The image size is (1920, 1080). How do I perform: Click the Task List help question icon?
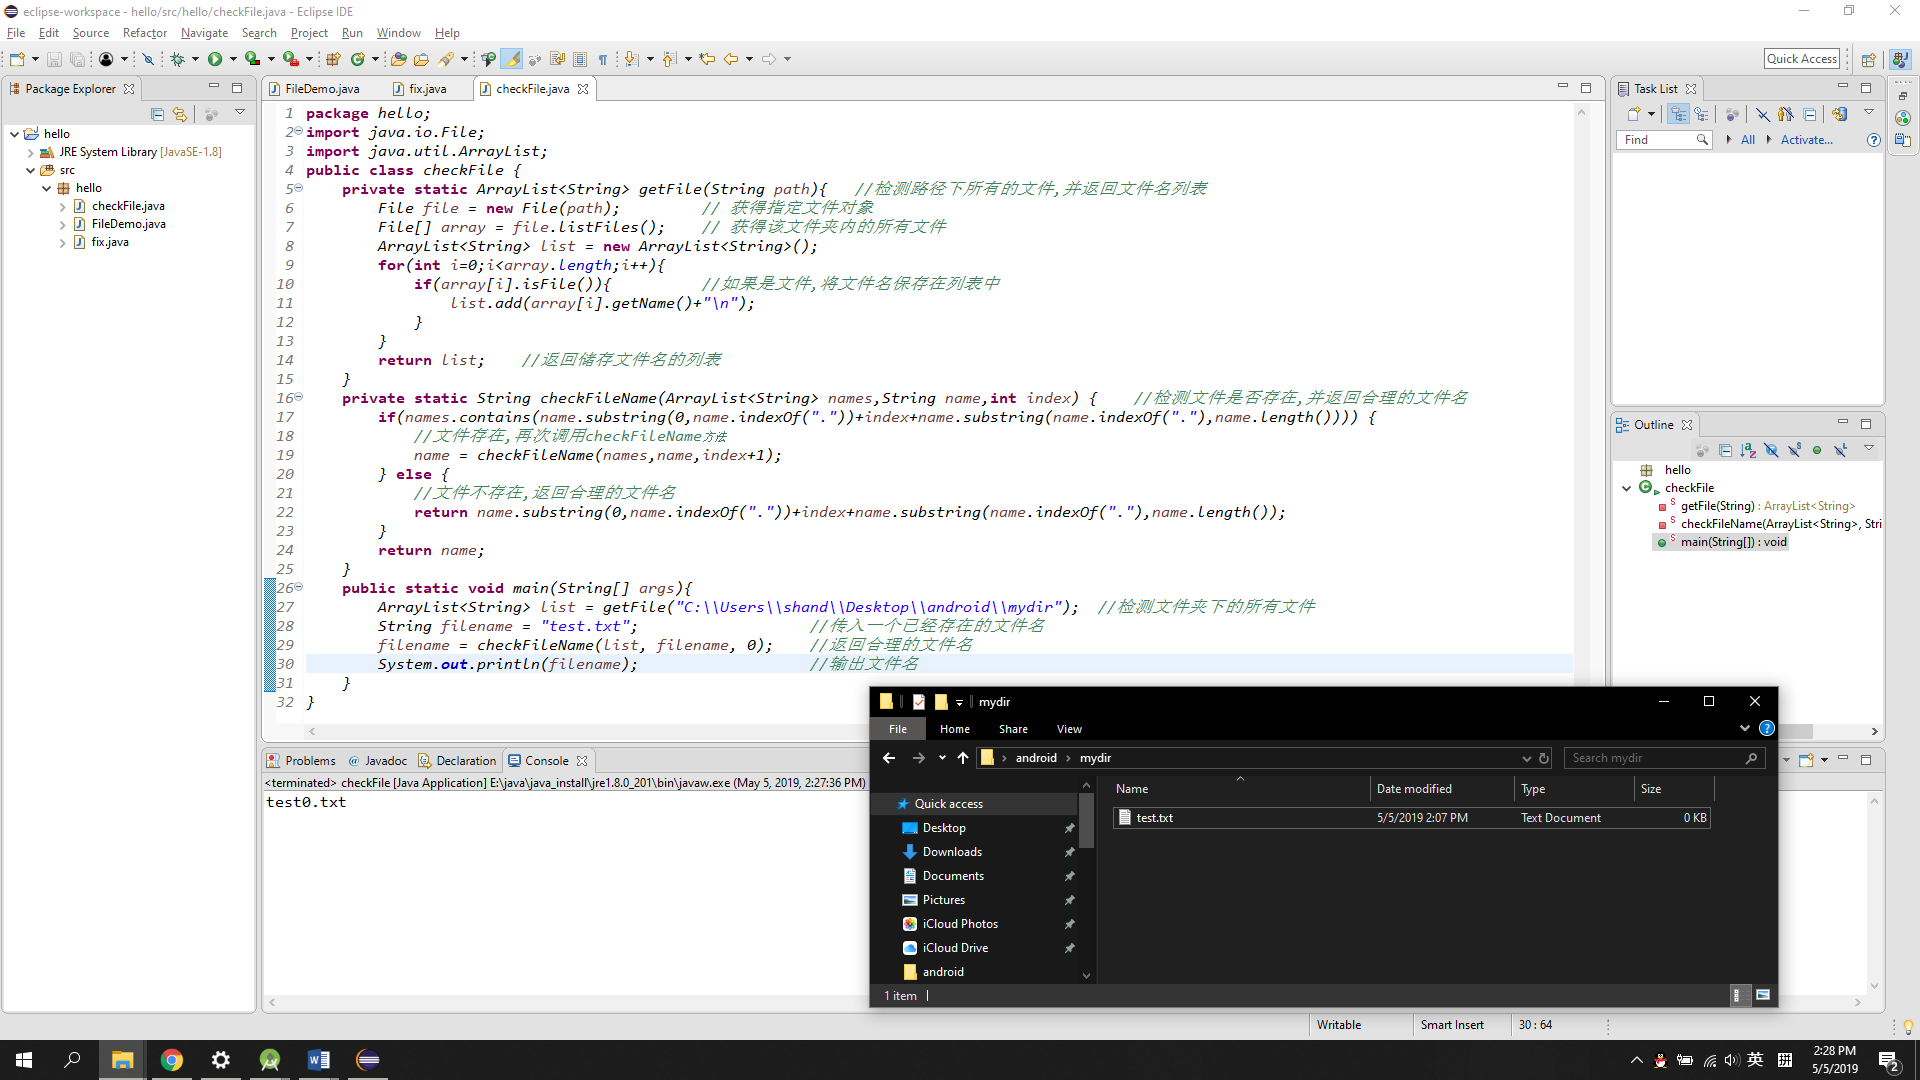coord(1873,140)
